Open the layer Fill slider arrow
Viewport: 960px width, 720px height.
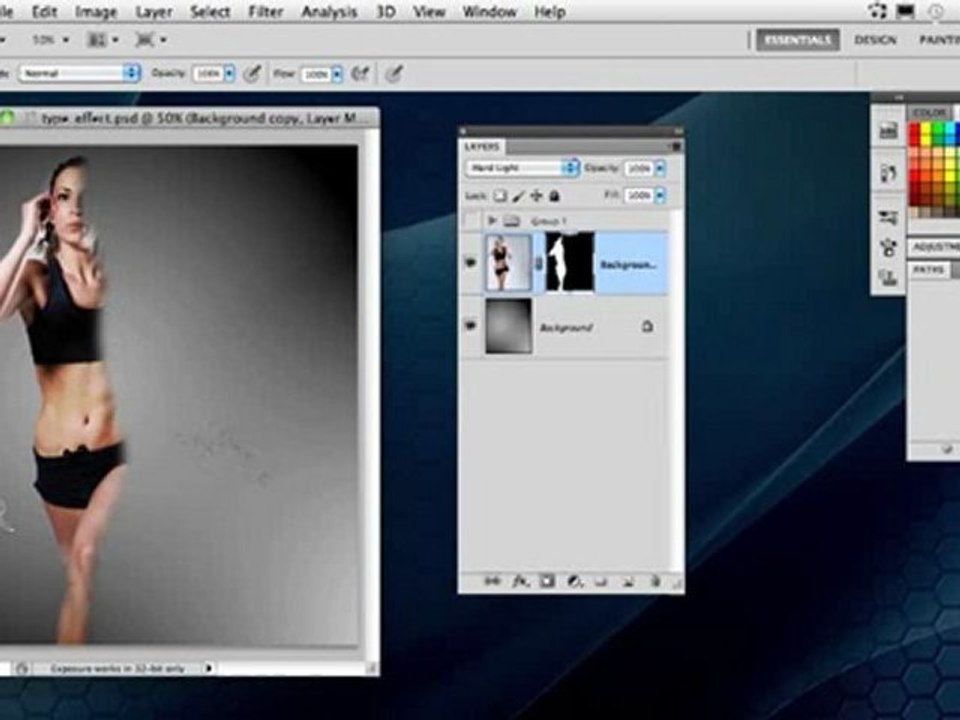coord(660,195)
